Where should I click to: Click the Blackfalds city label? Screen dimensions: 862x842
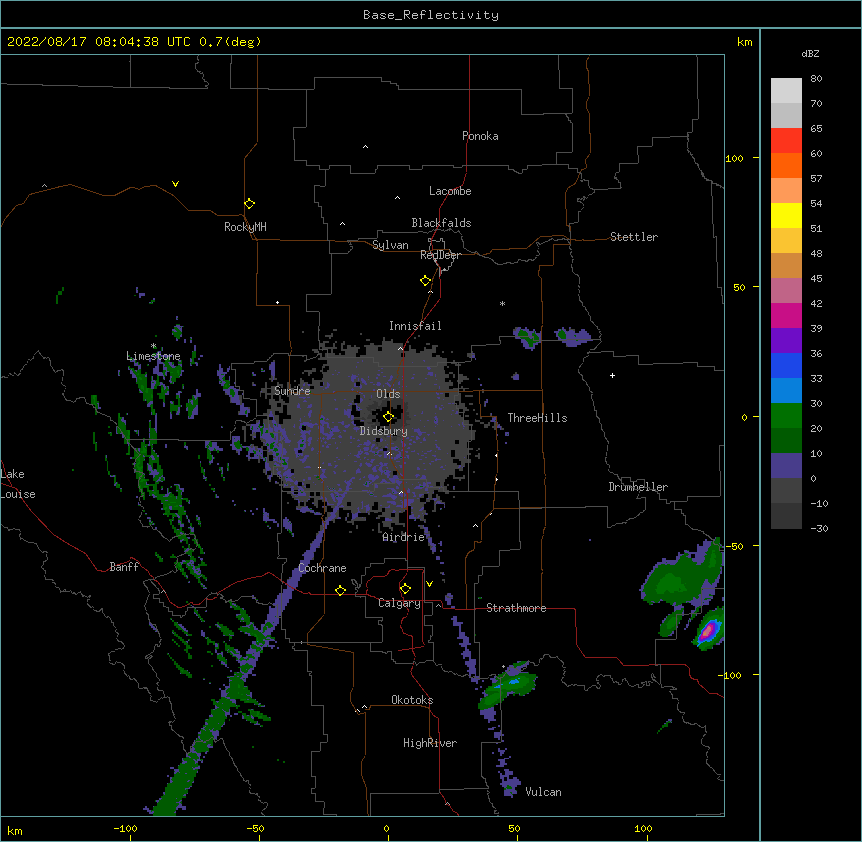[441, 223]
